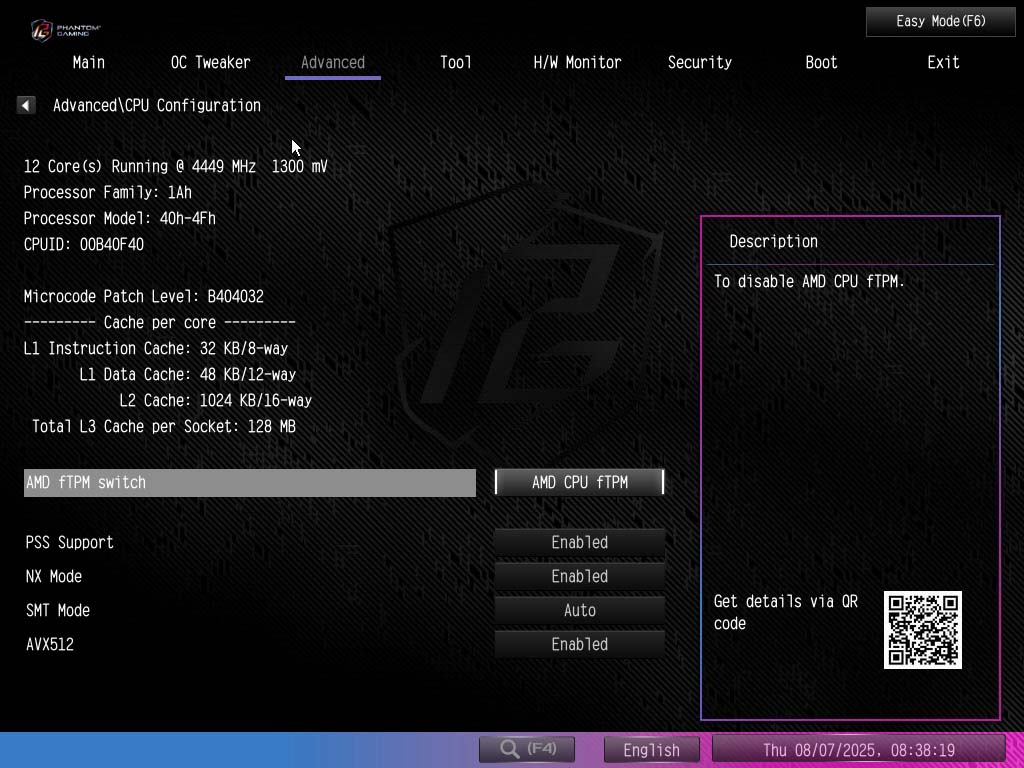Open the H/W Monitor section
1024x768 pixels.
pyautogui.click(x=577, y=62)
